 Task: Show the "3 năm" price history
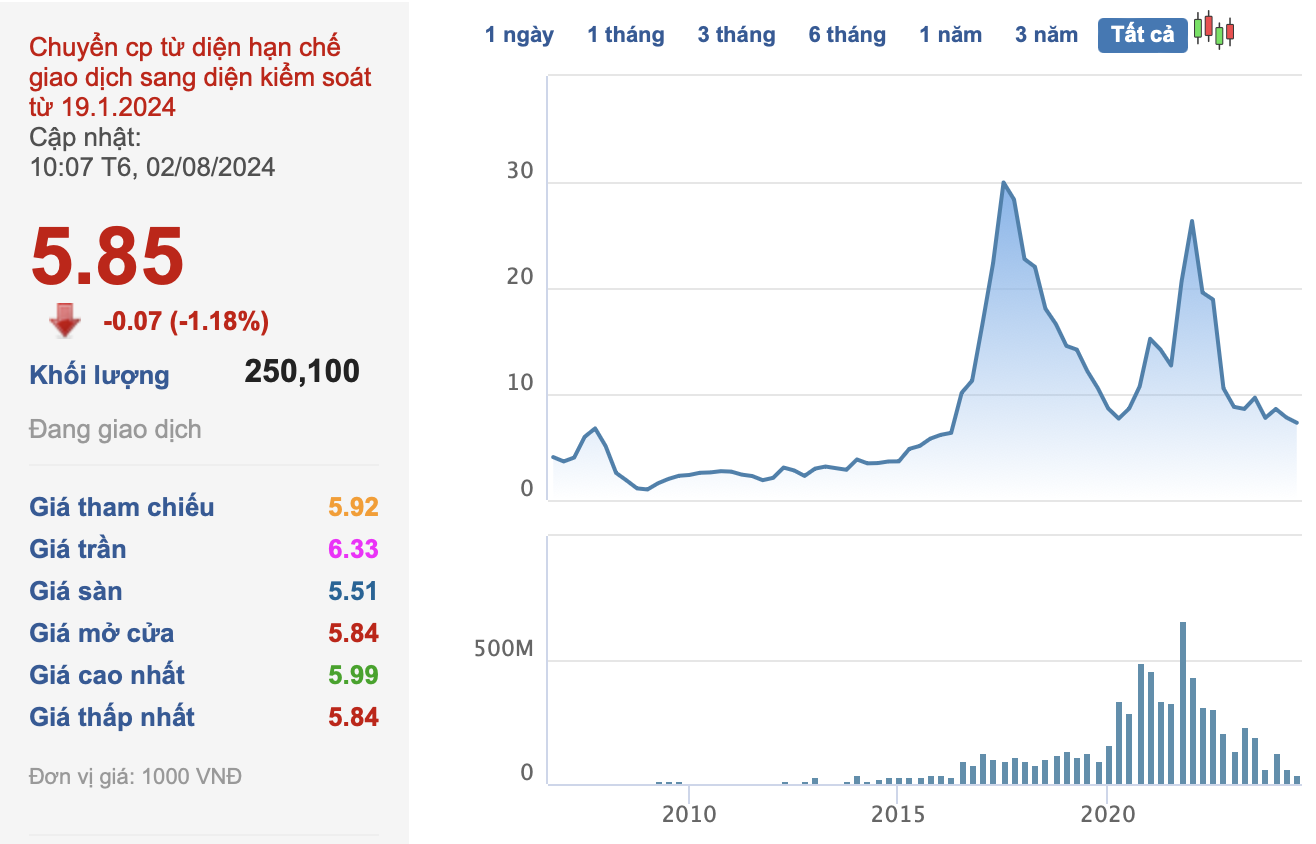pyautogui.click(x=1046, y=33)
